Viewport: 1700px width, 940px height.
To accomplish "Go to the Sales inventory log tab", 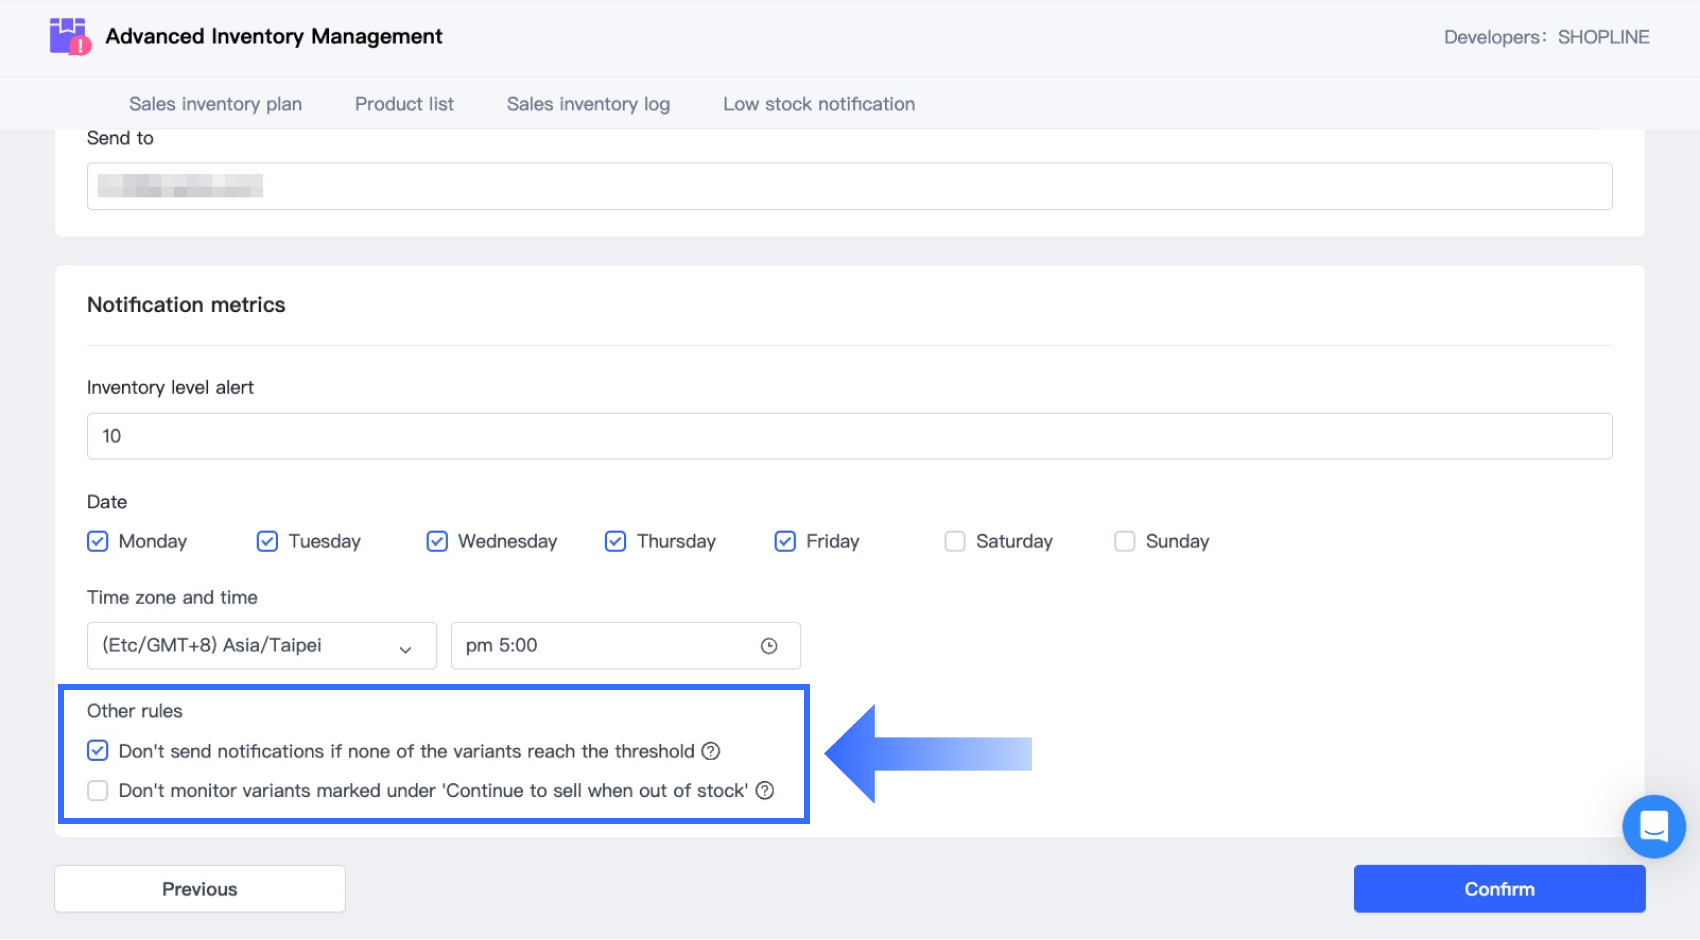I will pyautogui.click(x=588, y=104).
